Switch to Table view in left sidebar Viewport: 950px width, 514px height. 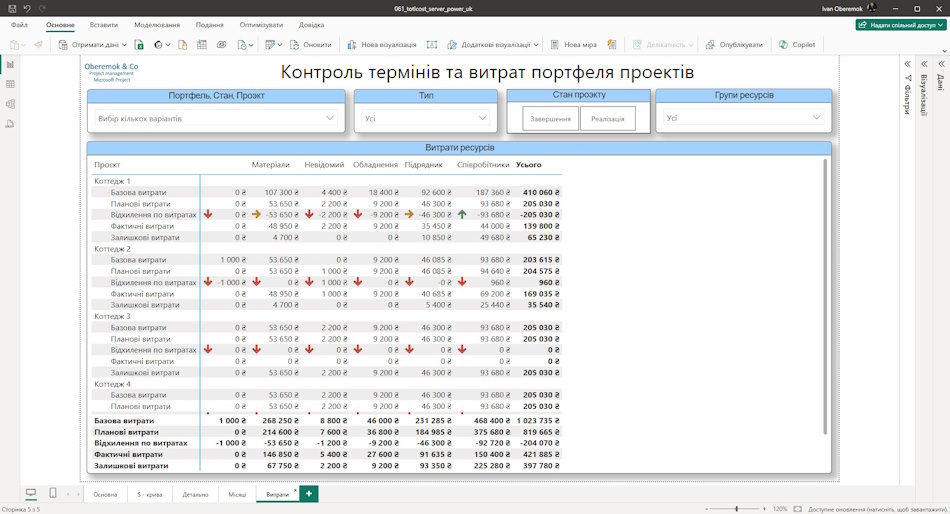click(10, 84)
